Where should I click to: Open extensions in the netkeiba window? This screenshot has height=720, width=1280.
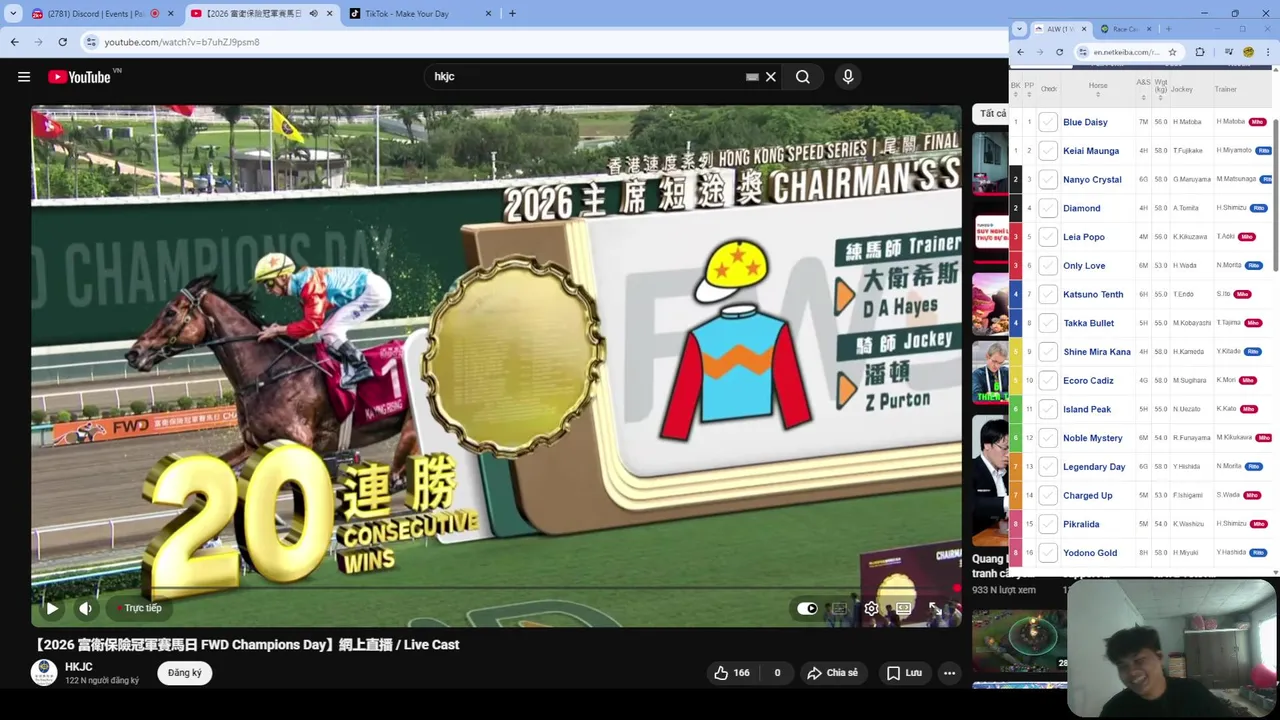click(1200, 52)
